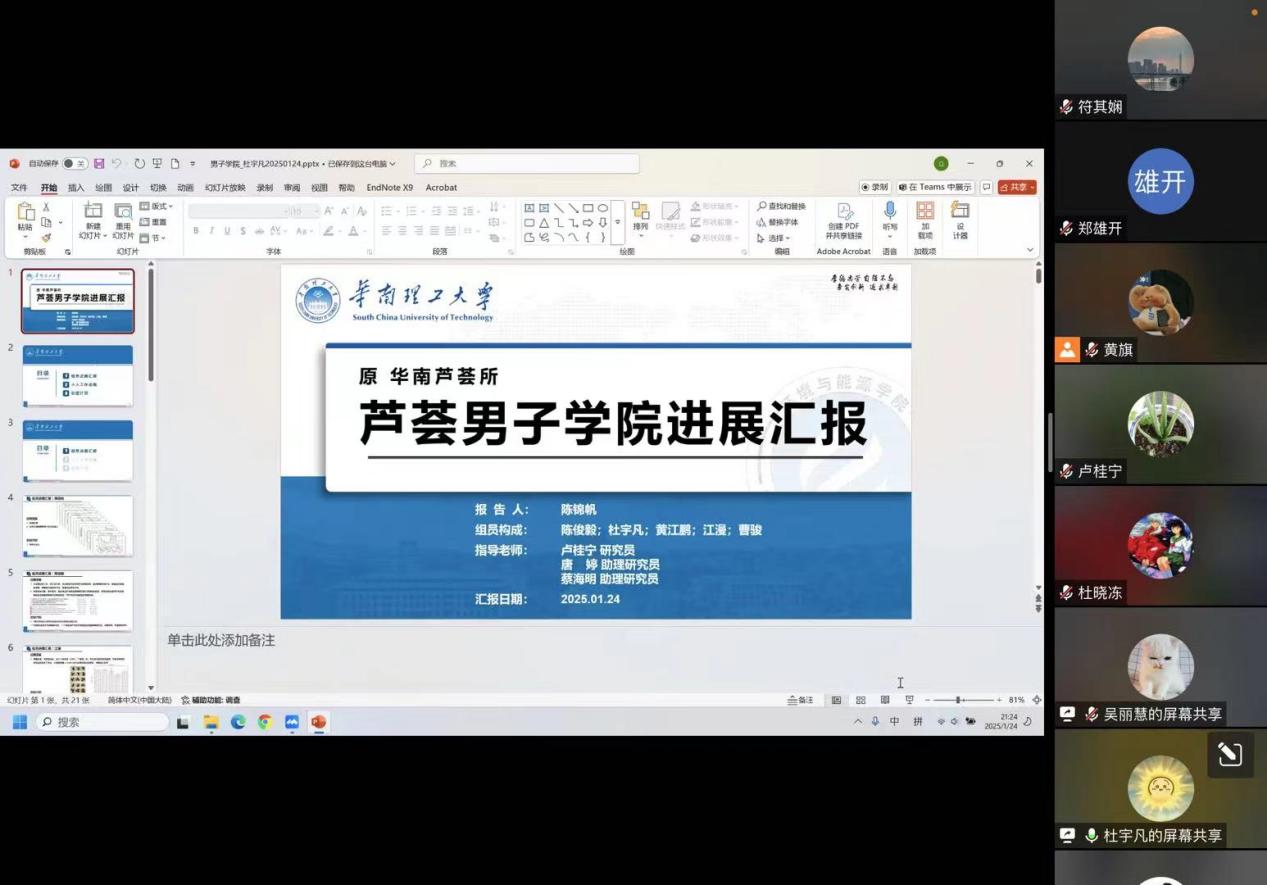
Task: Click the Present in Teams button
Action: click(x=935, y=187)
